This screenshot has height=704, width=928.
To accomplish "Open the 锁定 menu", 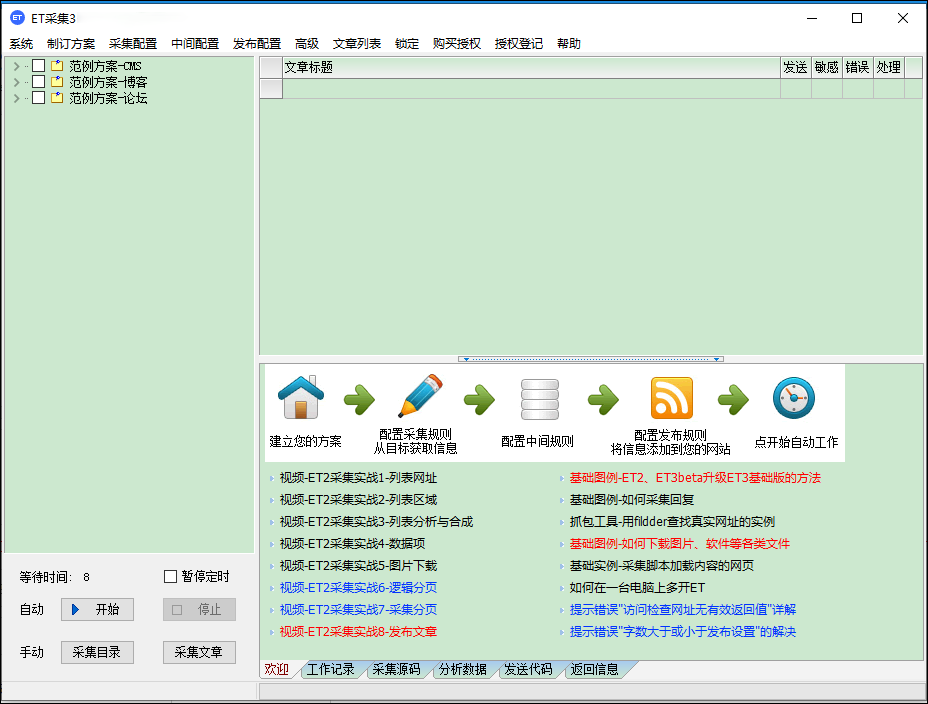I will [407, 44].
